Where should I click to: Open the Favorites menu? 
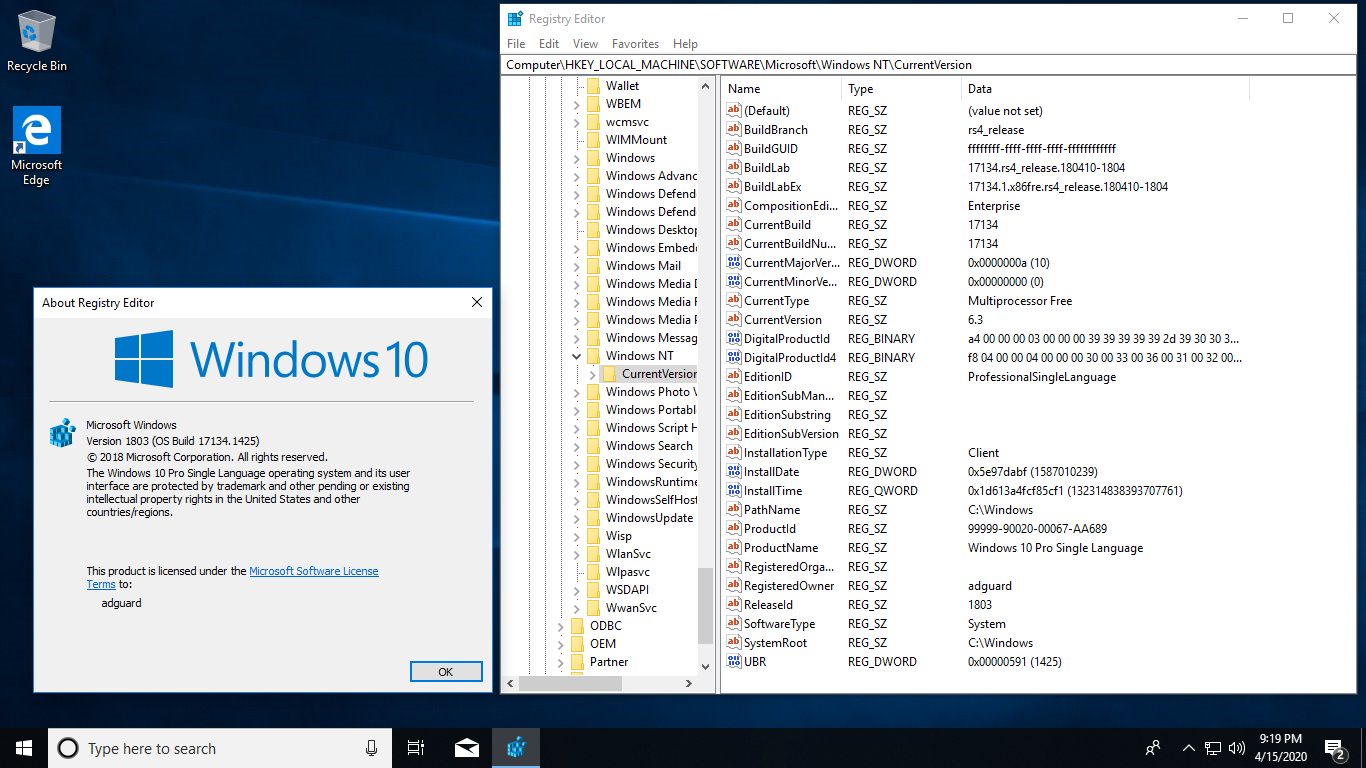(635, 44)
